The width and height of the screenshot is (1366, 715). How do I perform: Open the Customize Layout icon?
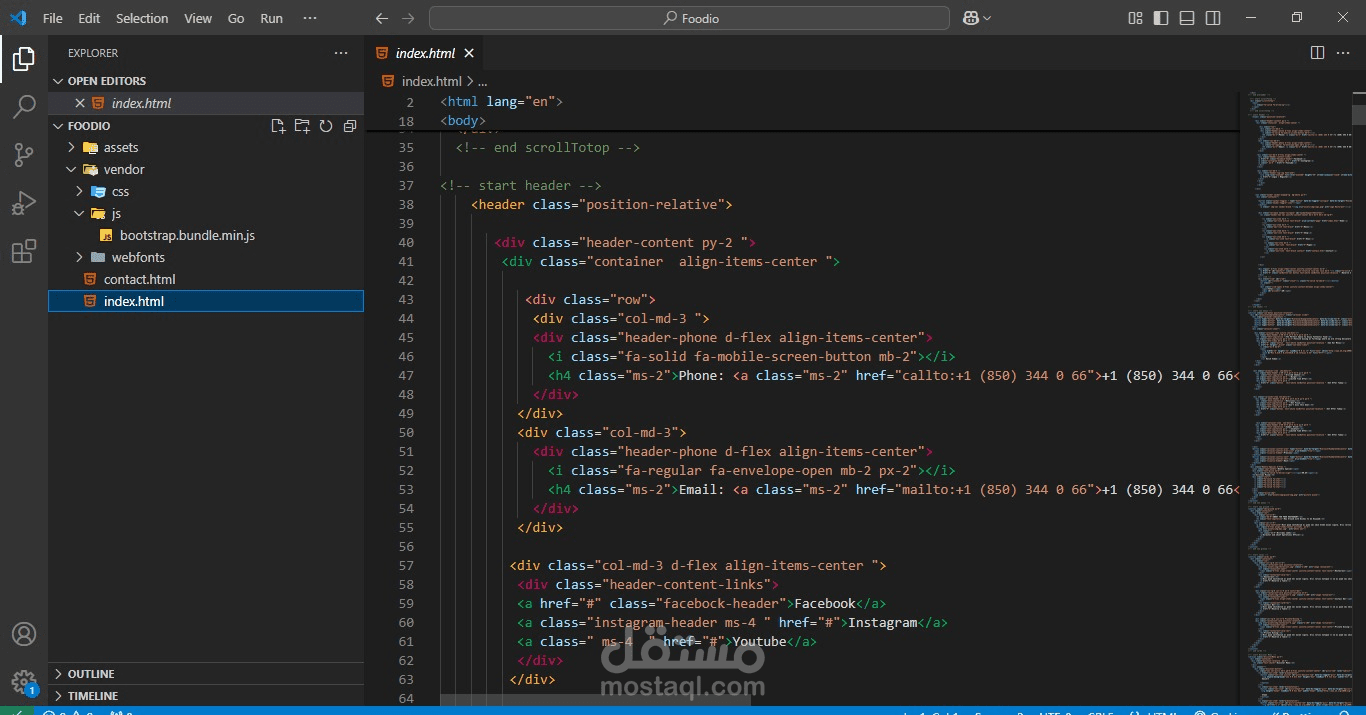[1135, 18]
